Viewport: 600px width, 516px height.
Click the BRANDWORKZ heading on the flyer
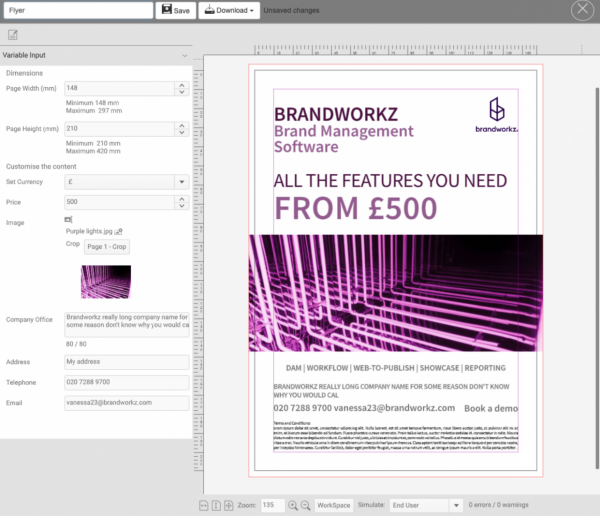pyautogui.click(x=336, y=114)
